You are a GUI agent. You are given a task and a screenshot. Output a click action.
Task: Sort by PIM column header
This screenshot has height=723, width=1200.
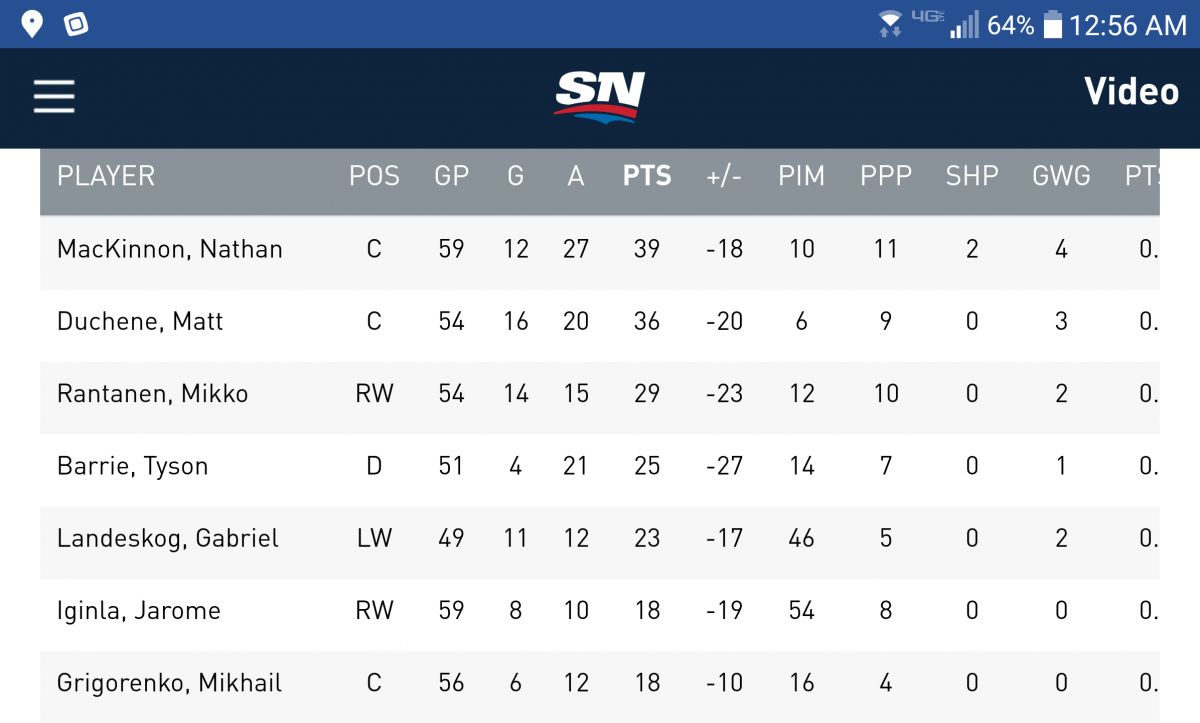802,176
